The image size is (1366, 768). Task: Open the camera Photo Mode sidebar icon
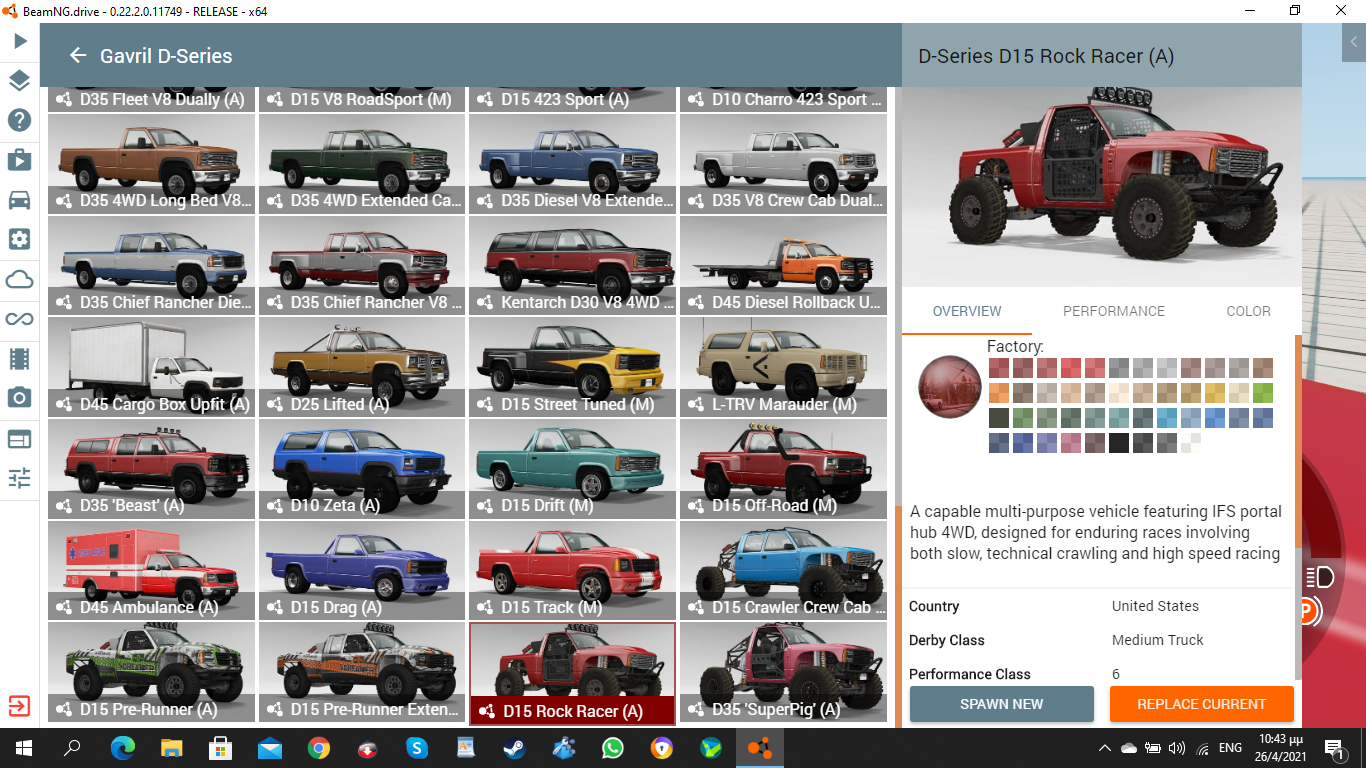19,398
